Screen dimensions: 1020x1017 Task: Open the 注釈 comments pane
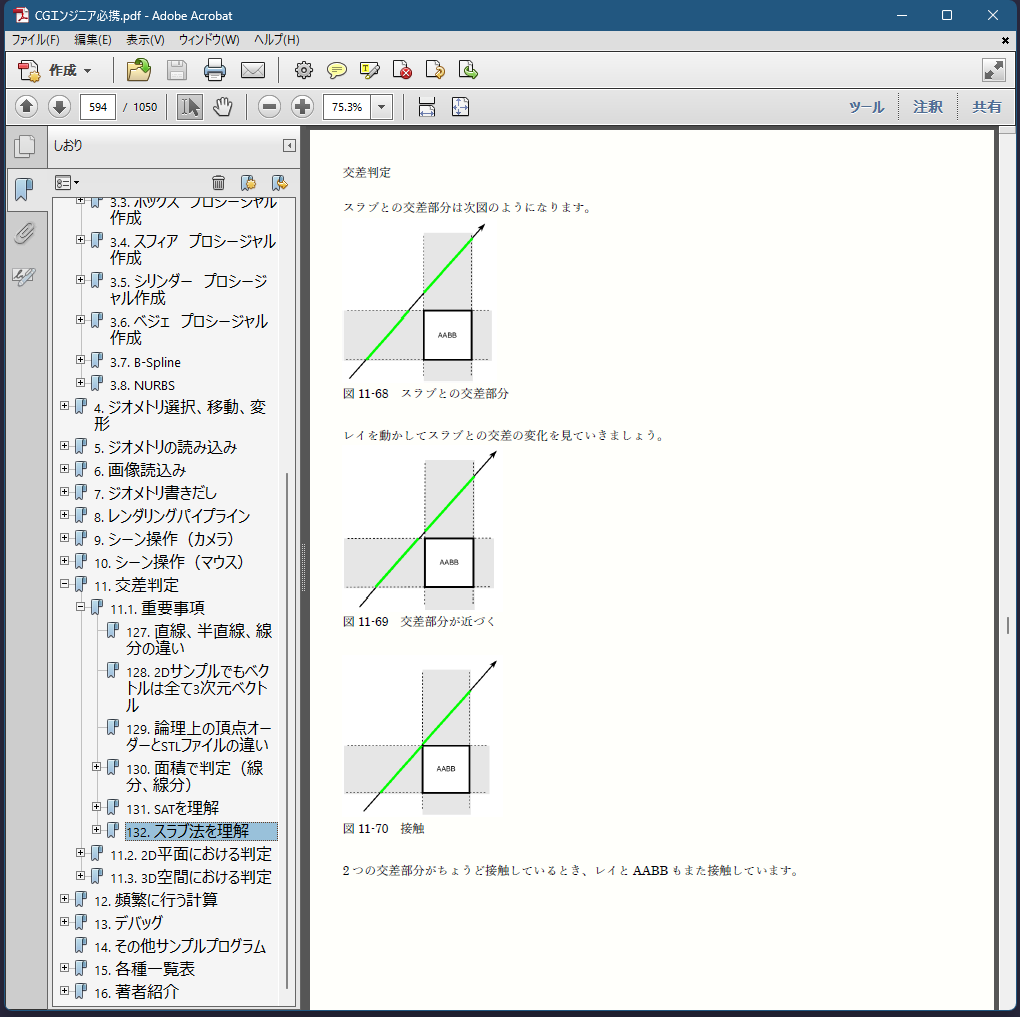[x=927, y=107]
